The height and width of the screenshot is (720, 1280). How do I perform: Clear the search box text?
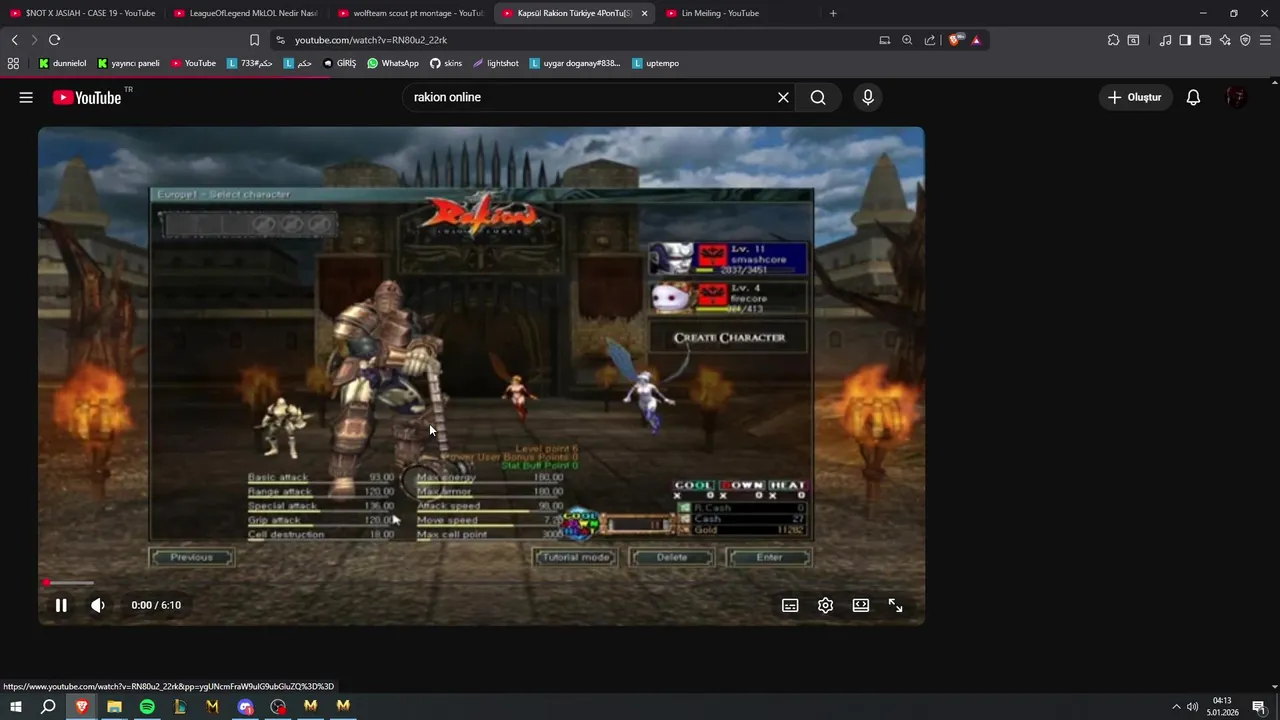pyautogui.click(x=783, y=97)
